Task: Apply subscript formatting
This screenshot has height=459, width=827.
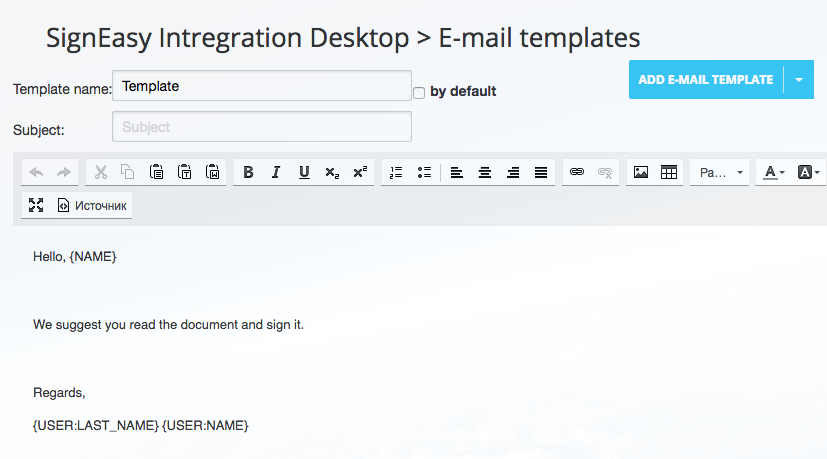Action: pyautogui.click(x=332, y=173)
